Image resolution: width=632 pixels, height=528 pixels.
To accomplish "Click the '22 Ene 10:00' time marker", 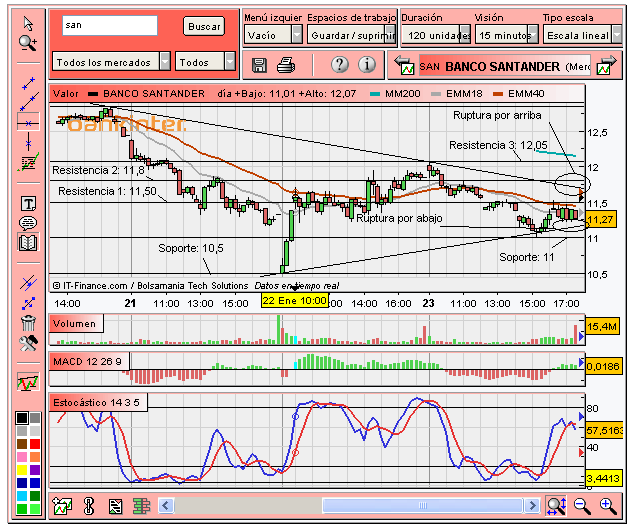I will tap(295, 301).
